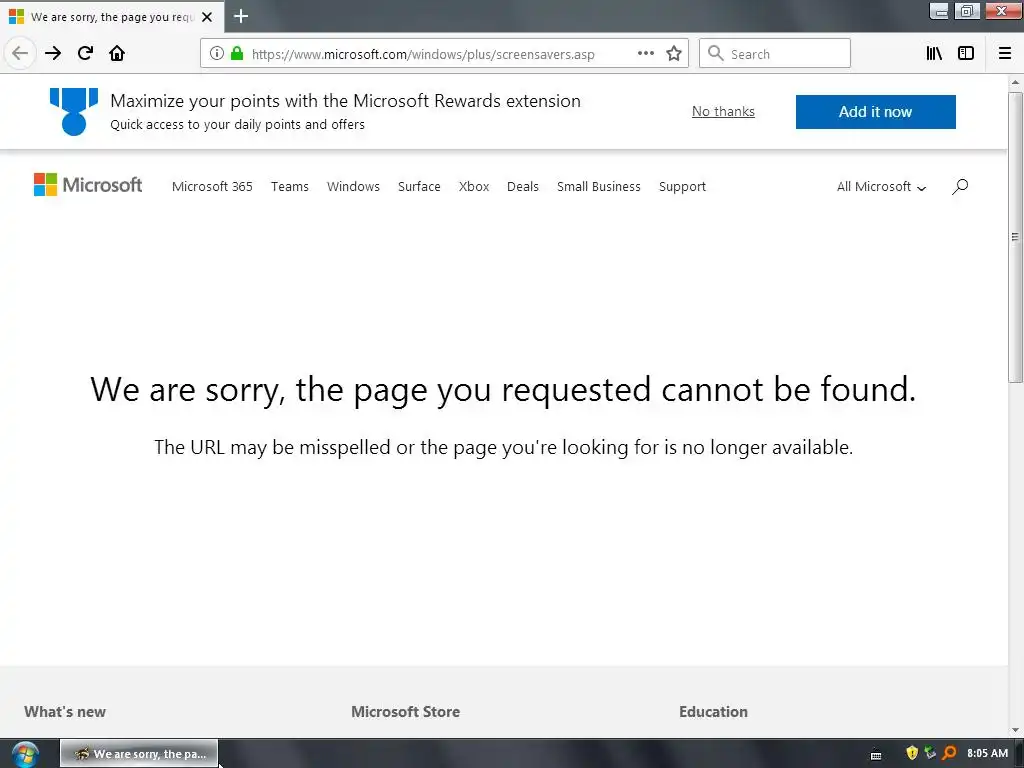Click the 'page you requested cannot be found' heading
The image size is (1024, 768).
(503, 389)
